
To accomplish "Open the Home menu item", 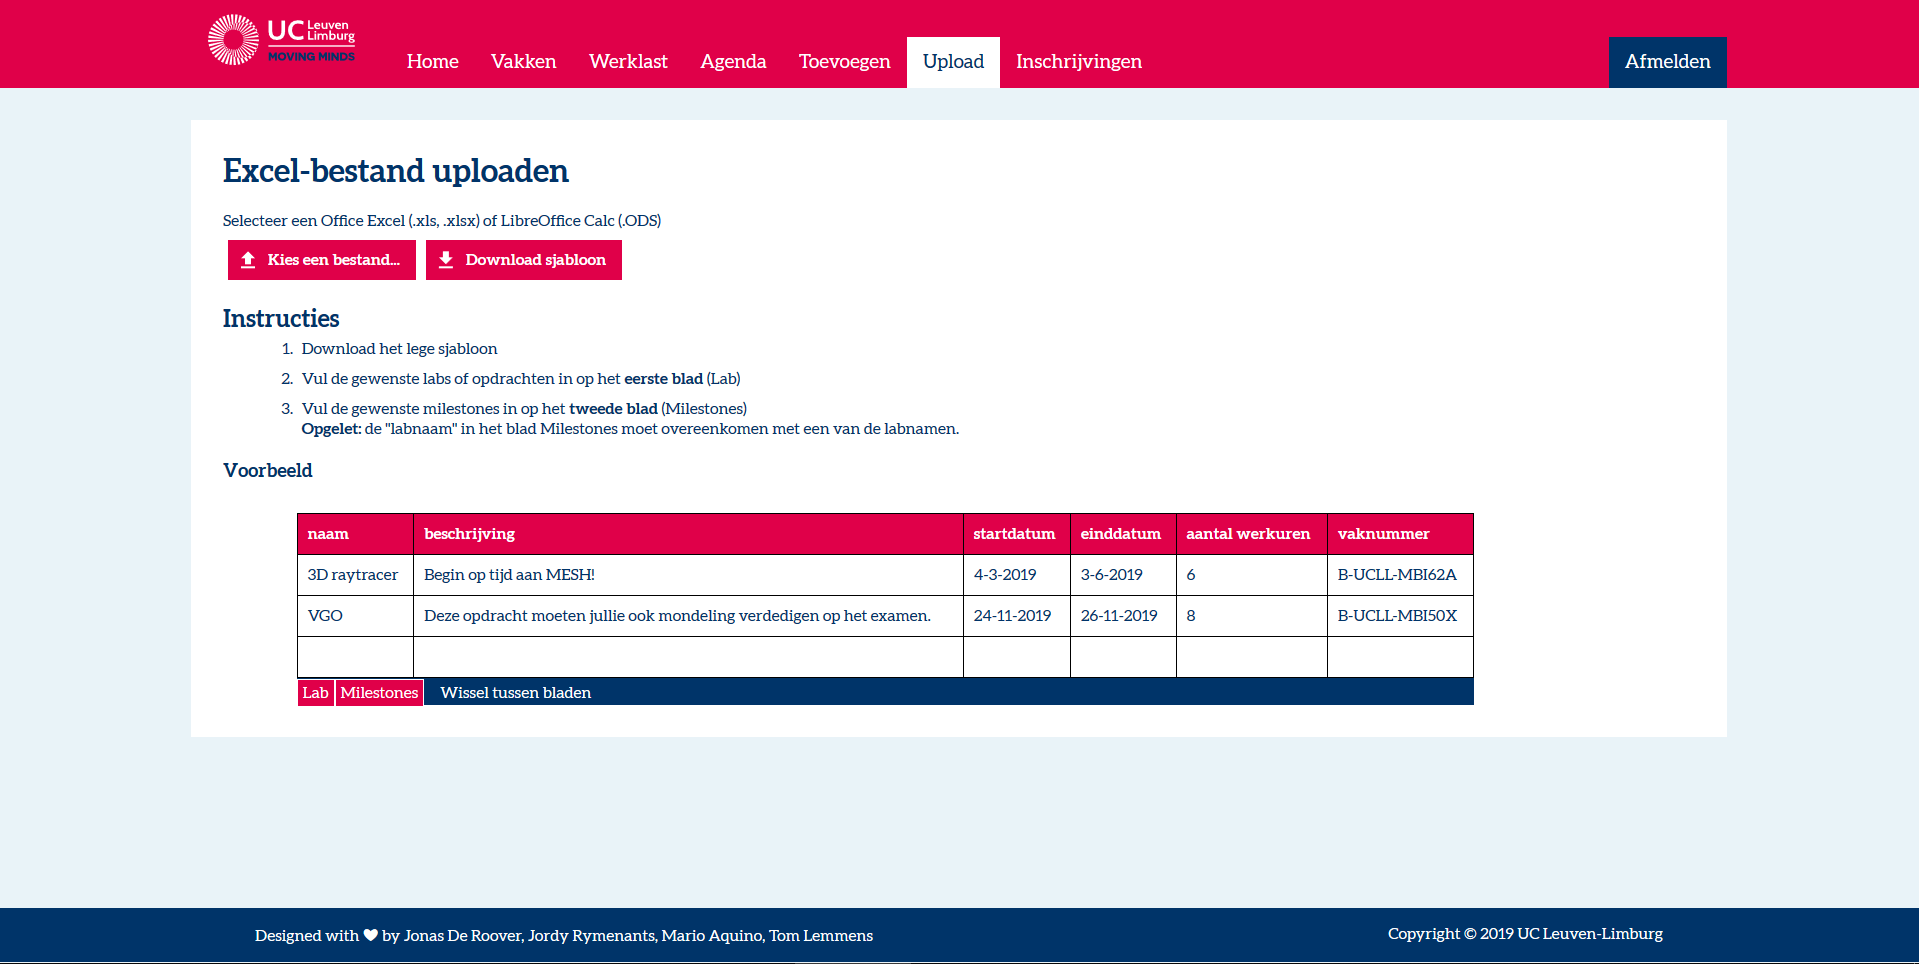I will coord(432,62).
